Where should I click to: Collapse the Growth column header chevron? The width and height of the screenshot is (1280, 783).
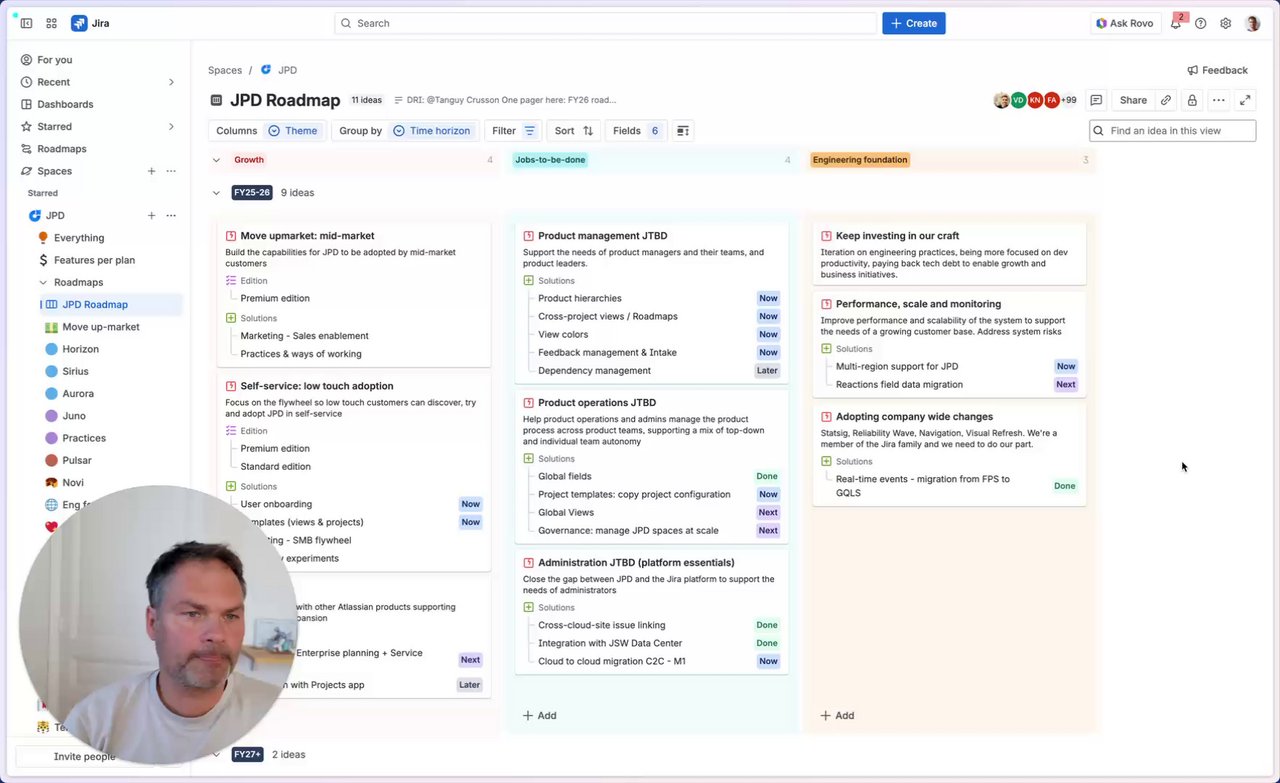tap(215, 160)
